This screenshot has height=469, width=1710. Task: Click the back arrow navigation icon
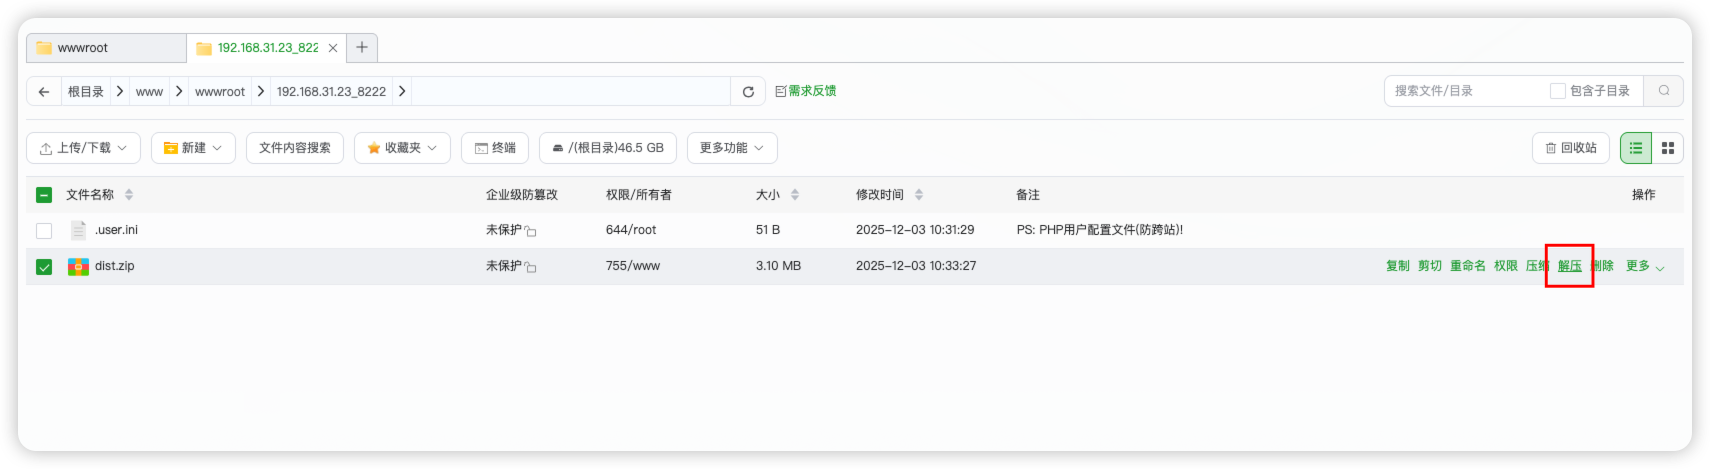pyautogui.click(x=44, y=91)
